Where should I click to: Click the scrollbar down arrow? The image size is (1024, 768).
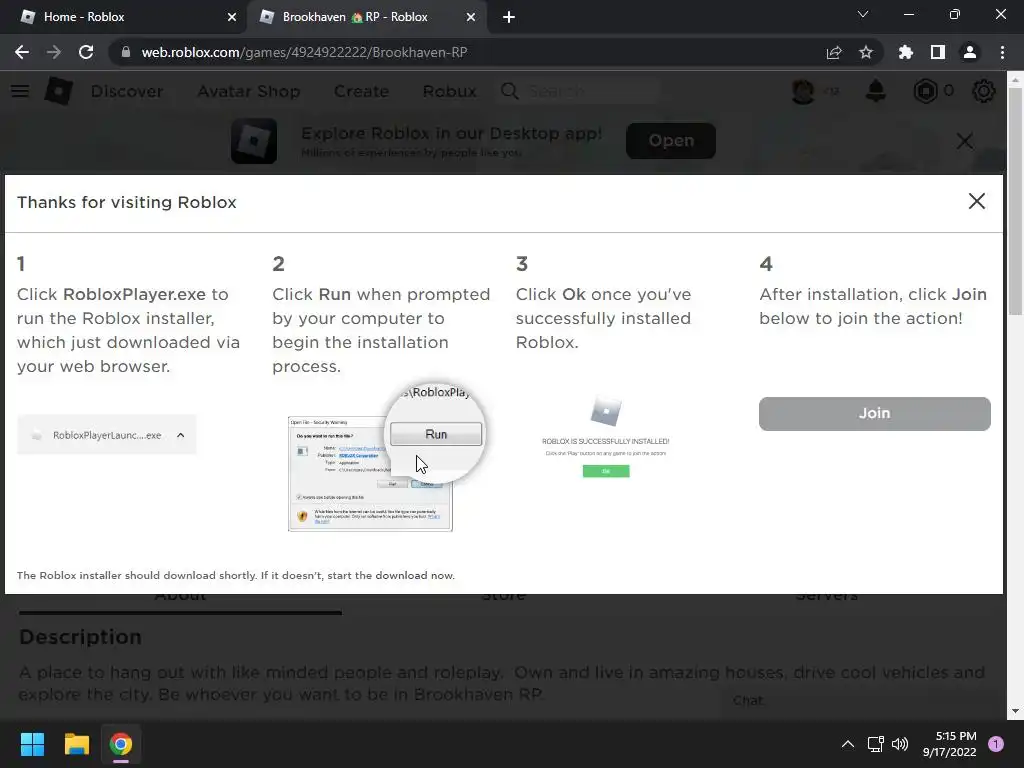point(1016,711)
